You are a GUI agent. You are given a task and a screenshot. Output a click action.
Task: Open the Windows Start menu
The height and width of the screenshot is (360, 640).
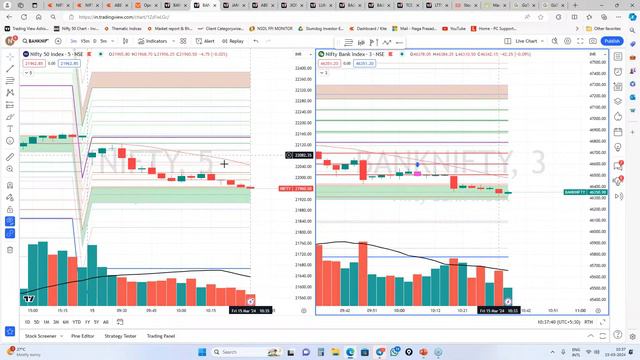(202, 352)
